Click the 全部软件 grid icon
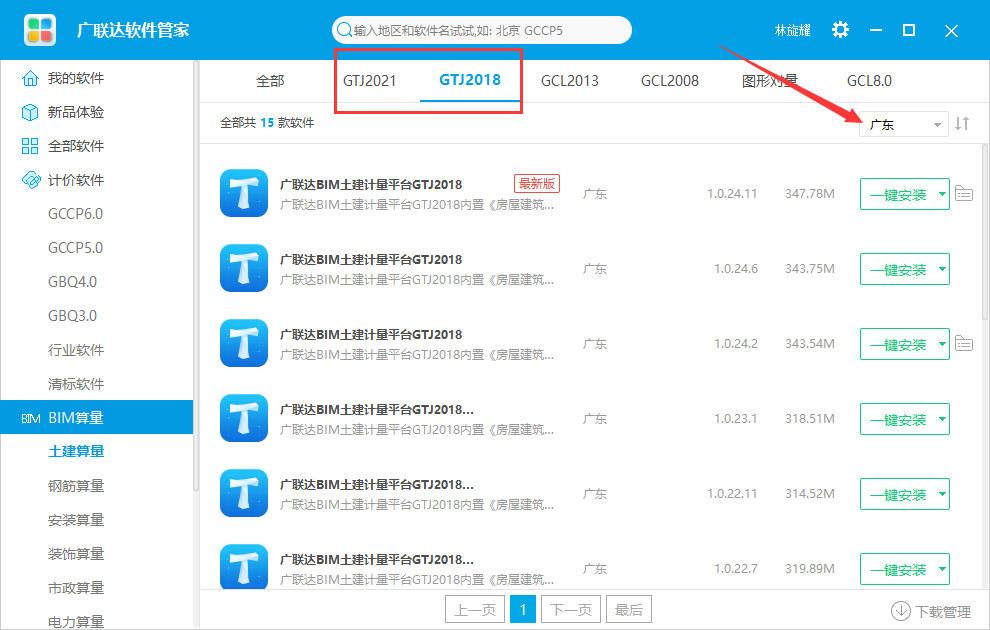 point(30,146)
